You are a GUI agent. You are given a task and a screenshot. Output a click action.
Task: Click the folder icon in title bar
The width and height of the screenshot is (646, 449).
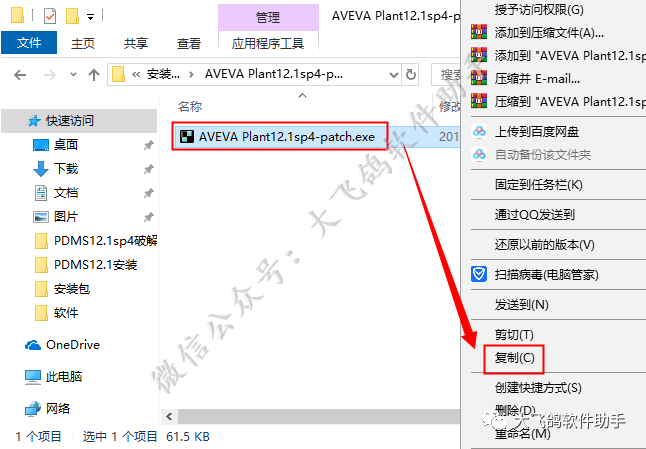click(x=17, y=15)
